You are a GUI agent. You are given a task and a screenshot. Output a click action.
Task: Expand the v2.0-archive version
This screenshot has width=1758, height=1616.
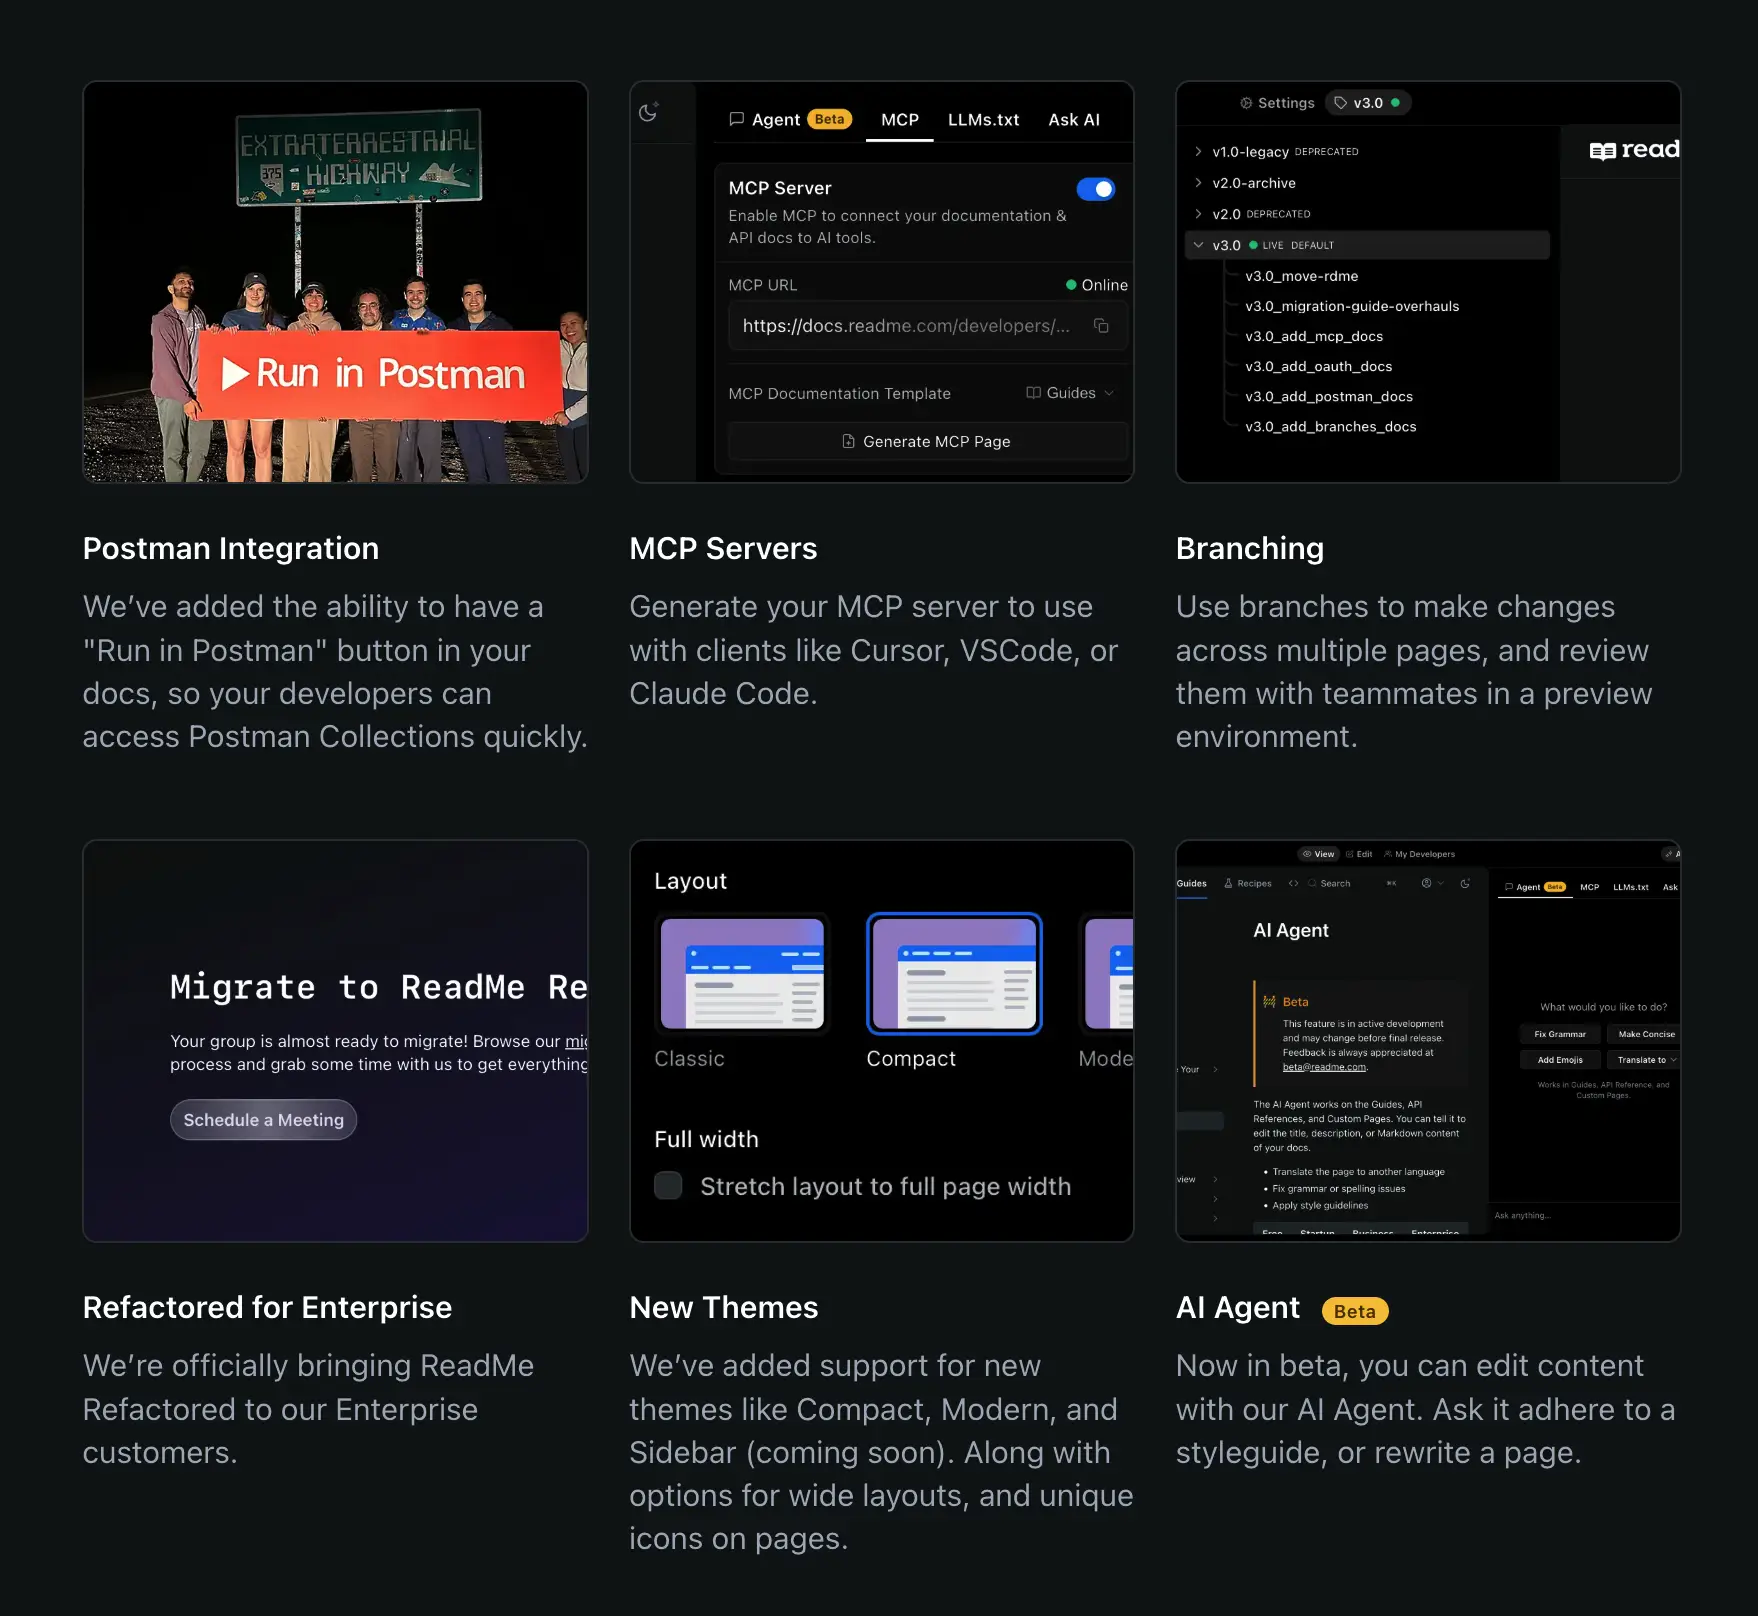point(1198,183)
